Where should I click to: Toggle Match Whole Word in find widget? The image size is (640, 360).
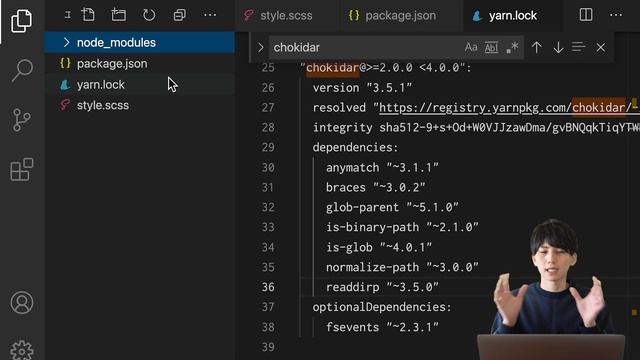click(491, 47)
